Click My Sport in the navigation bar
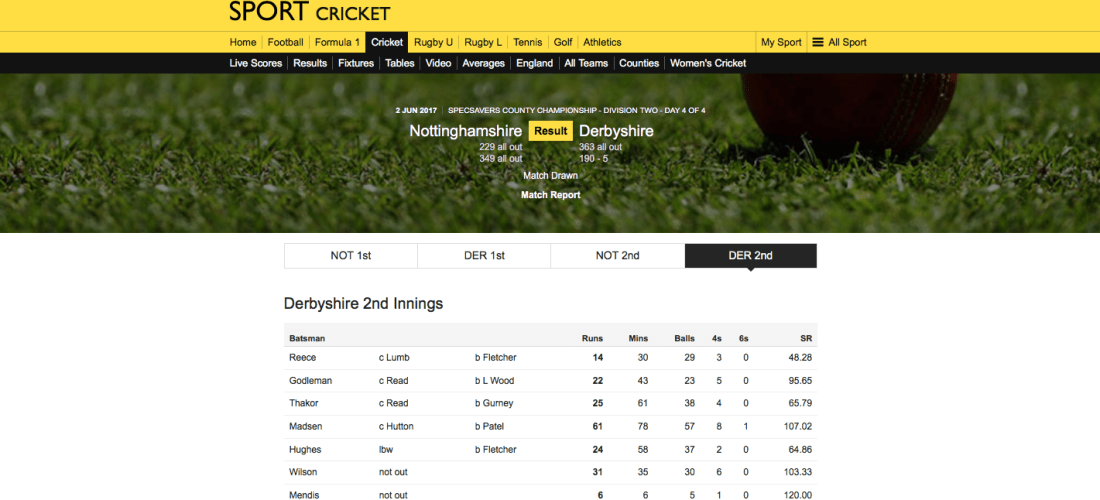 tap(781, 42)
